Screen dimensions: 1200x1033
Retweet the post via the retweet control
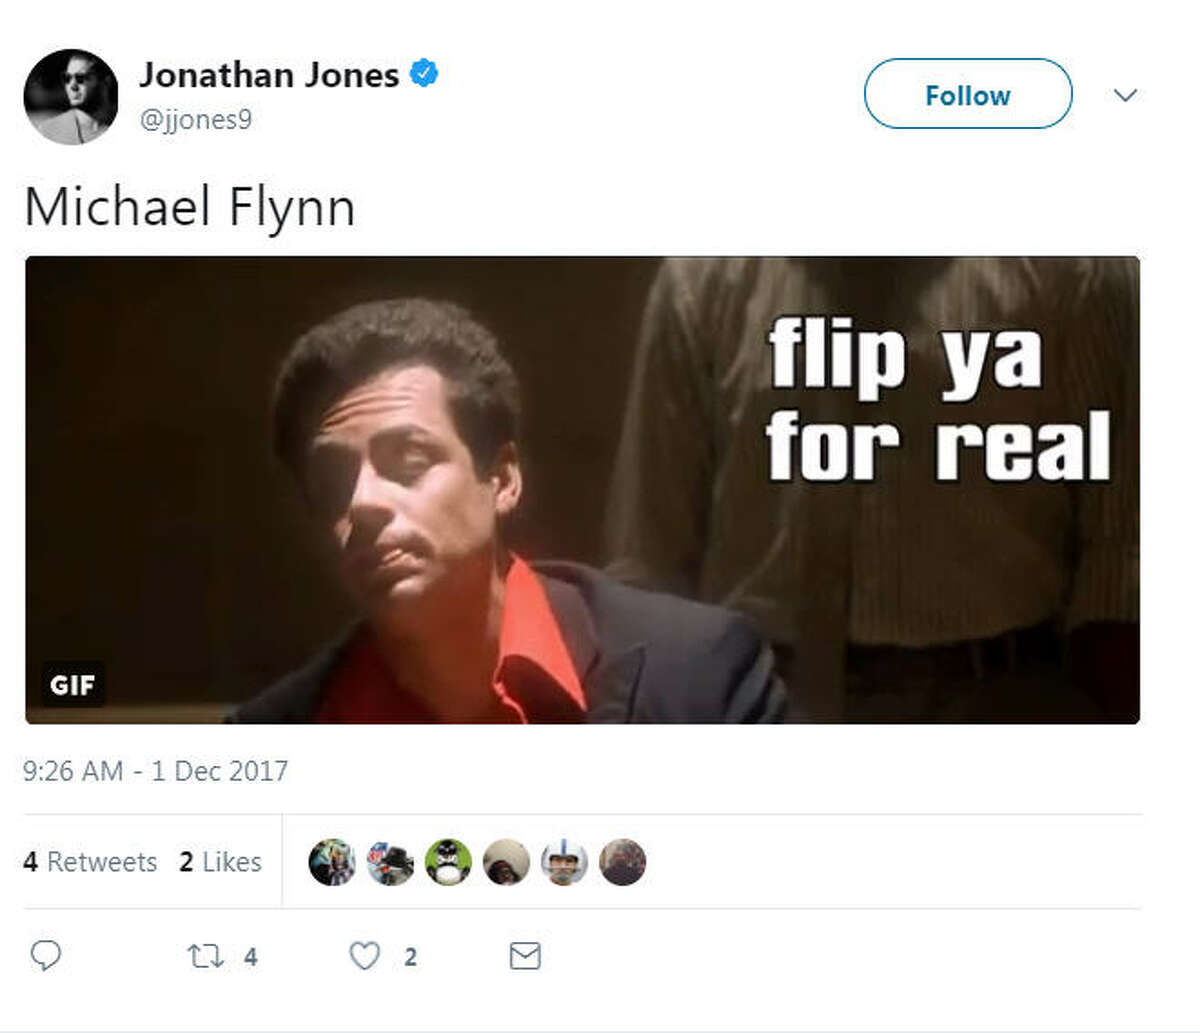tap(212, 957)
